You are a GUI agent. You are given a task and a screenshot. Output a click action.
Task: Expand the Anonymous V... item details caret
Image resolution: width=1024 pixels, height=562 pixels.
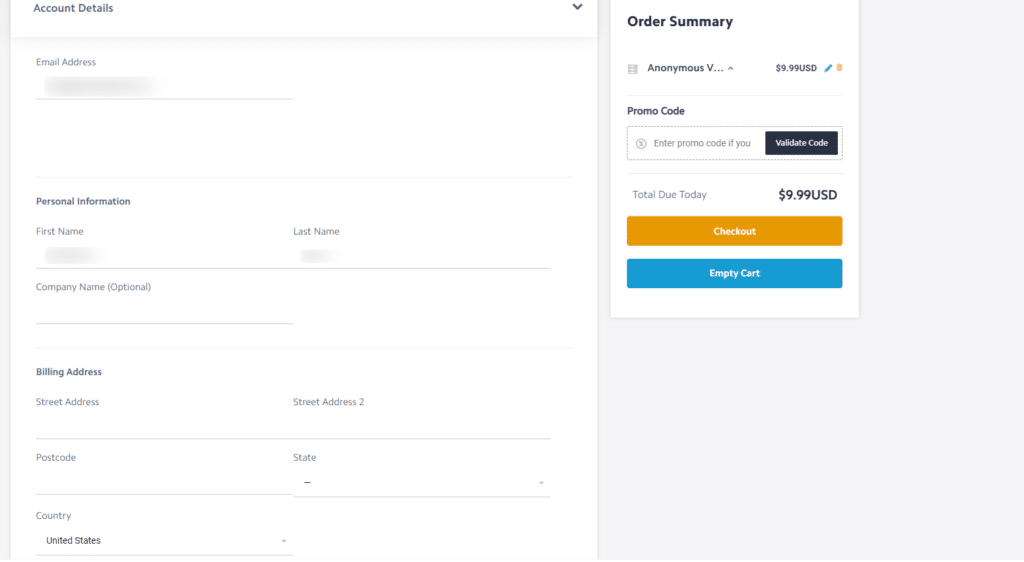point(731,68)
